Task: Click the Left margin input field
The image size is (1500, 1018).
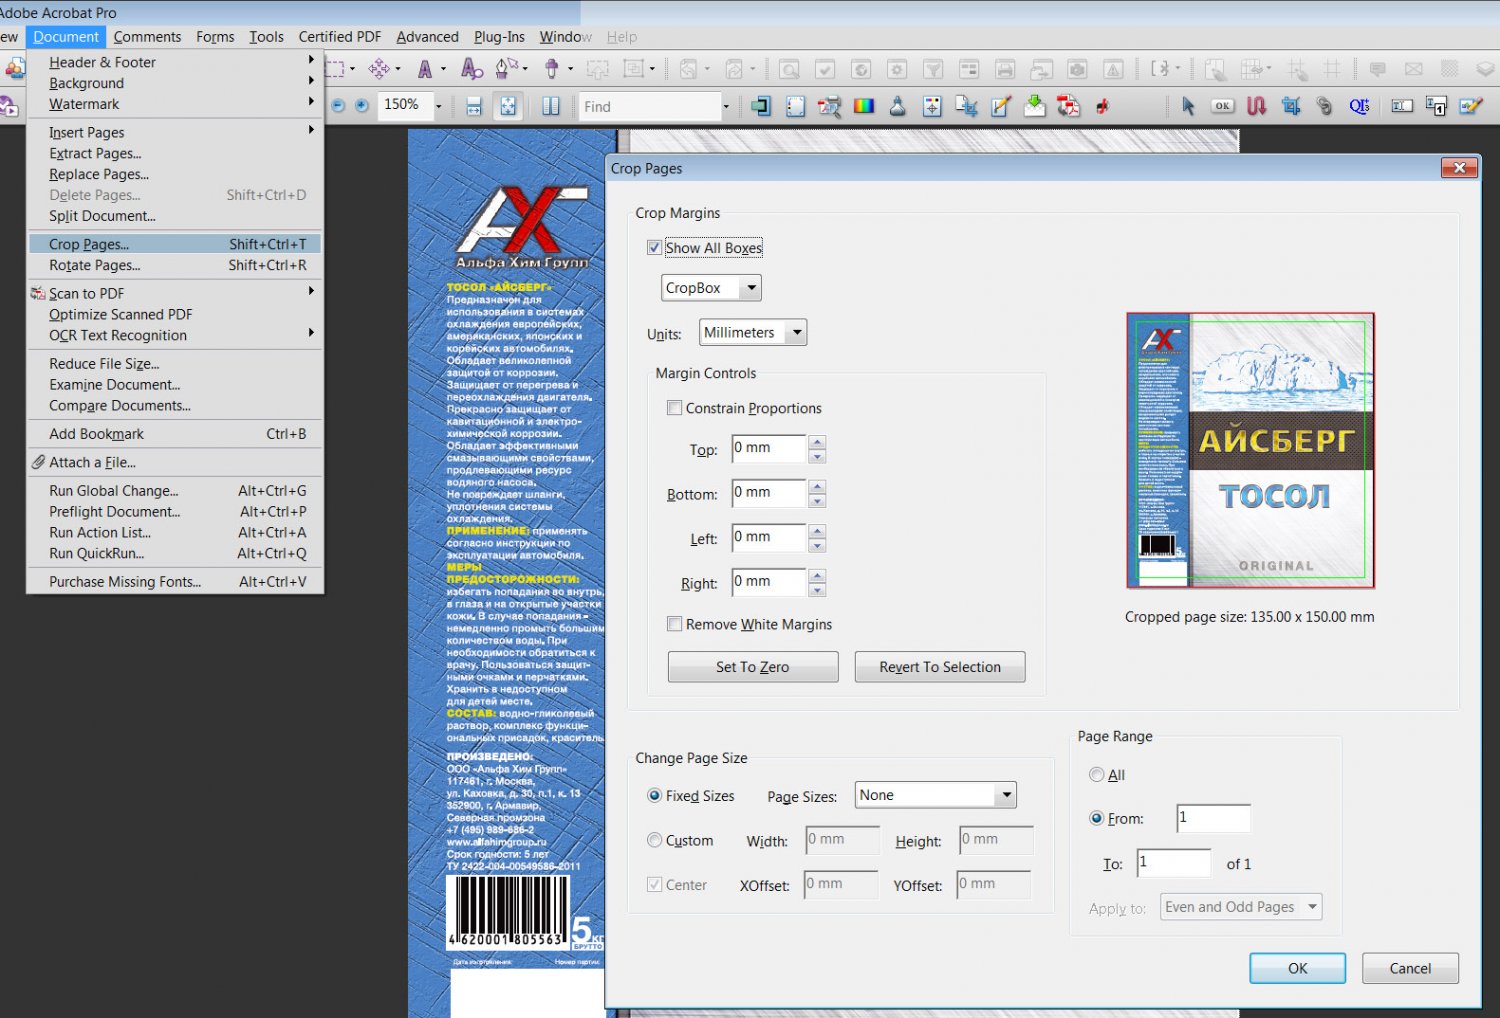Action: coord(768,537)
